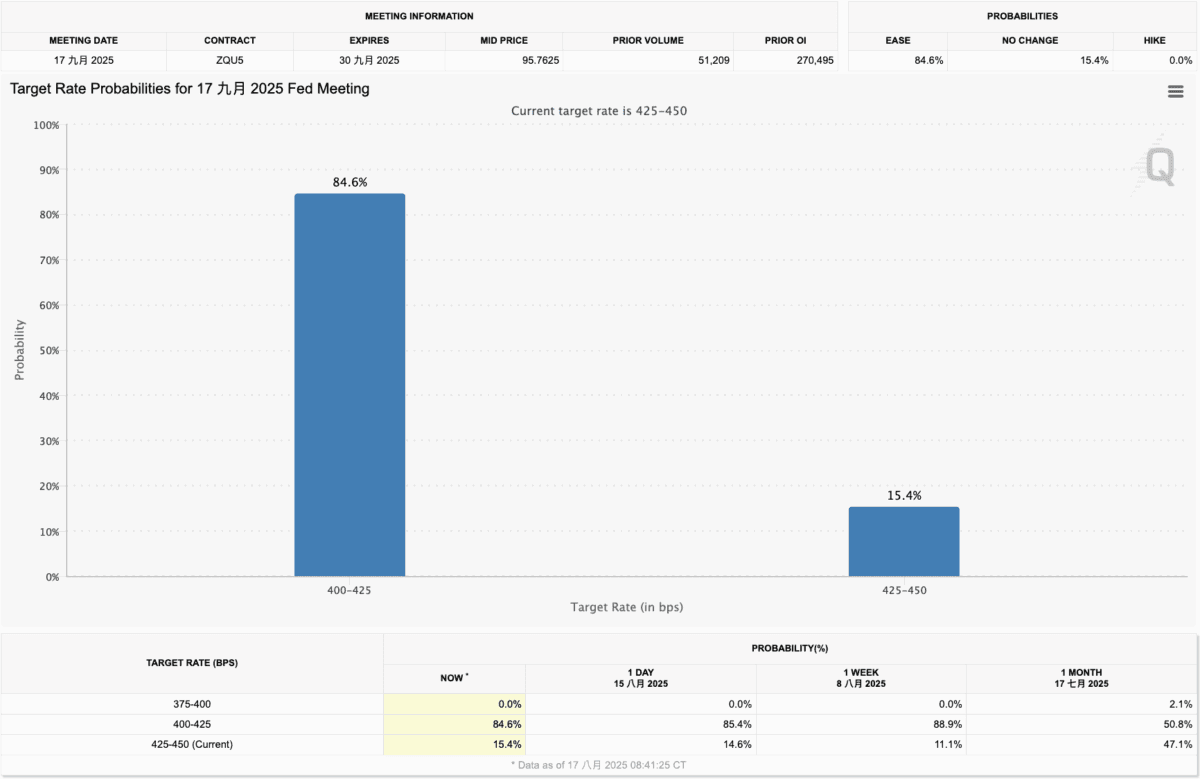Click the 47.1% one-month value
This screenshot has width=1200, height=779.
coord(1176,744)
